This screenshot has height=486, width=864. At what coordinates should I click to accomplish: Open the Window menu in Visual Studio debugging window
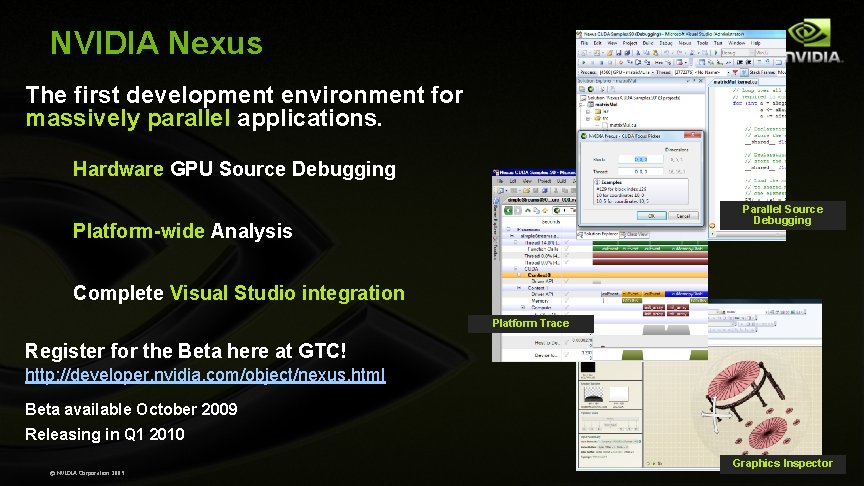coord(737,43)
